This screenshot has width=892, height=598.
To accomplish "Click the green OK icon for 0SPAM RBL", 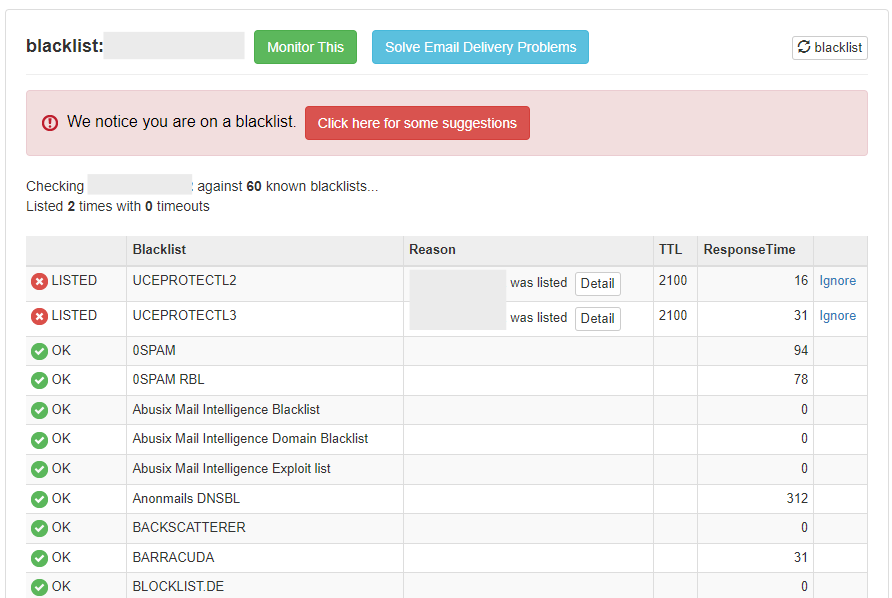I will 39,380.
